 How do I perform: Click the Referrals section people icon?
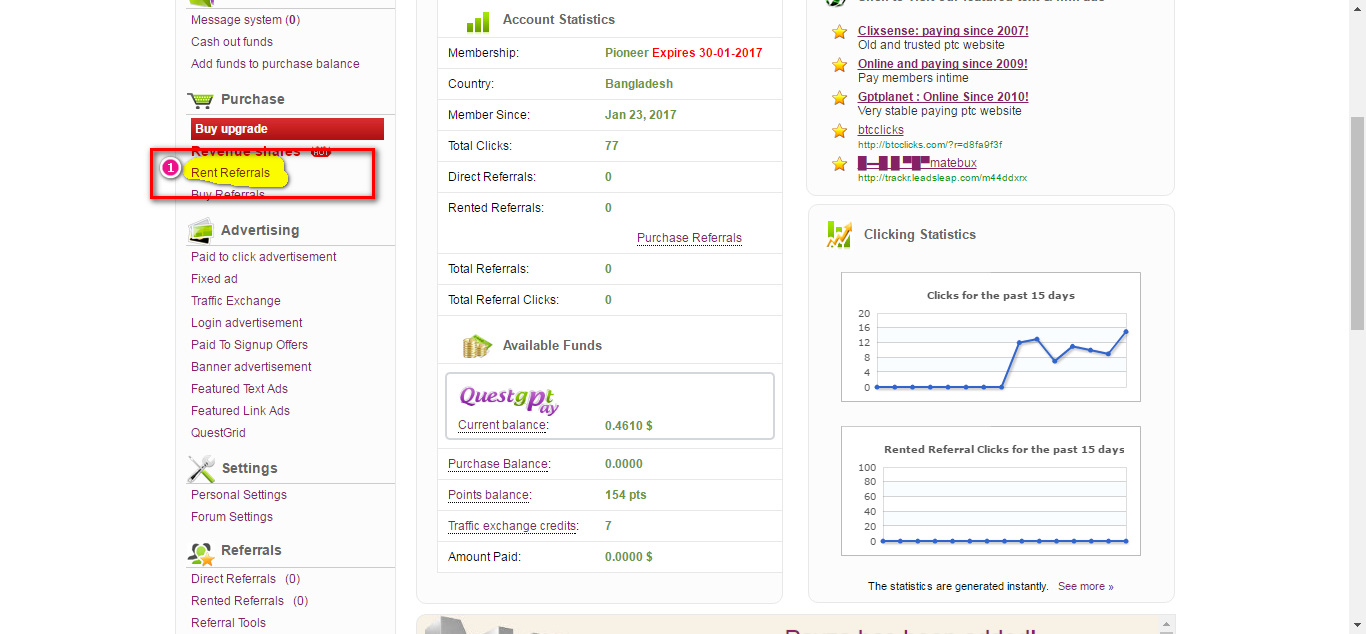coord(201,552)
